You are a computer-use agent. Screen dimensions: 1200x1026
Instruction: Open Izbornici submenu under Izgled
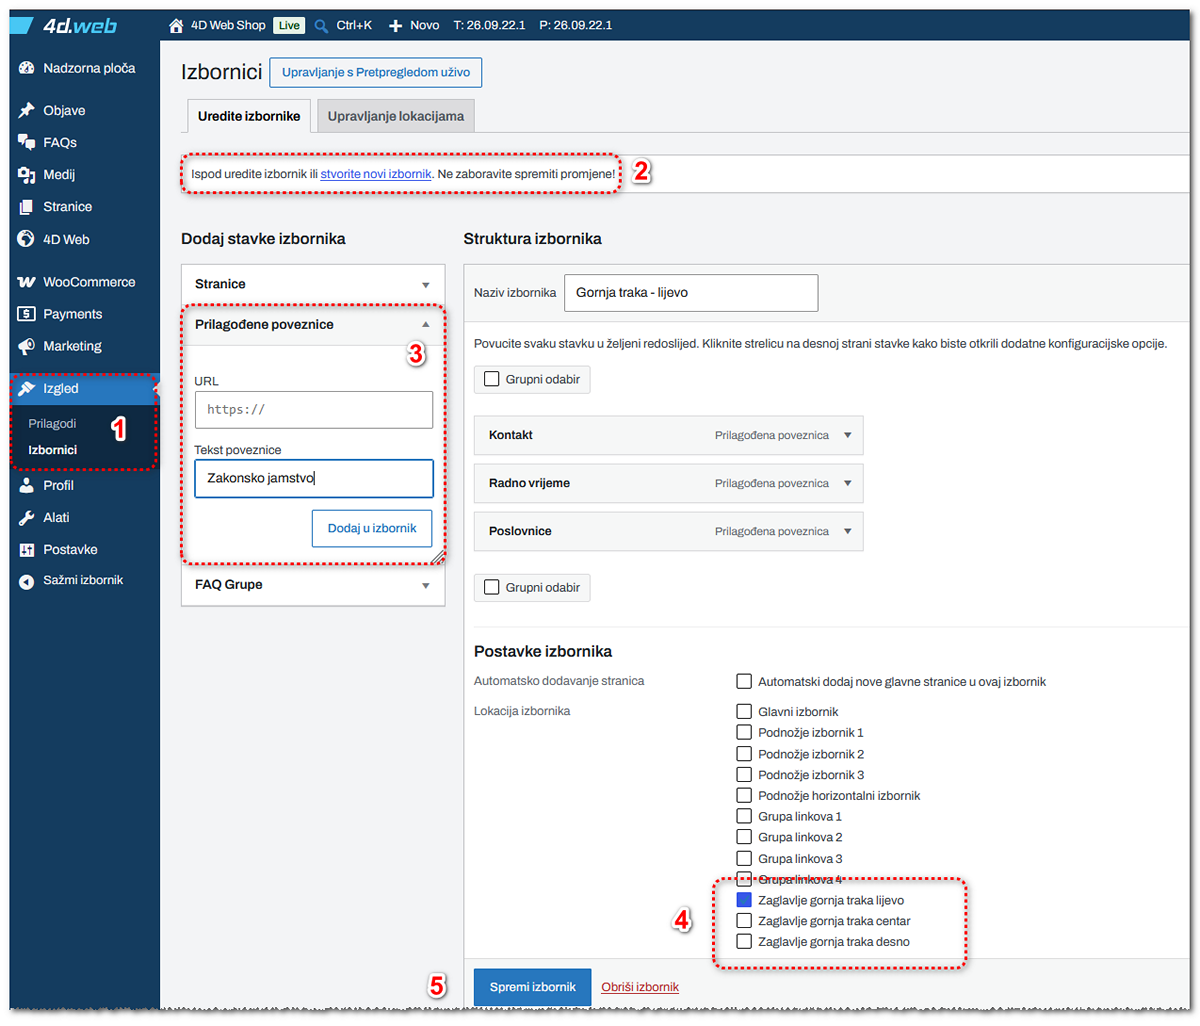pos(53,450)
